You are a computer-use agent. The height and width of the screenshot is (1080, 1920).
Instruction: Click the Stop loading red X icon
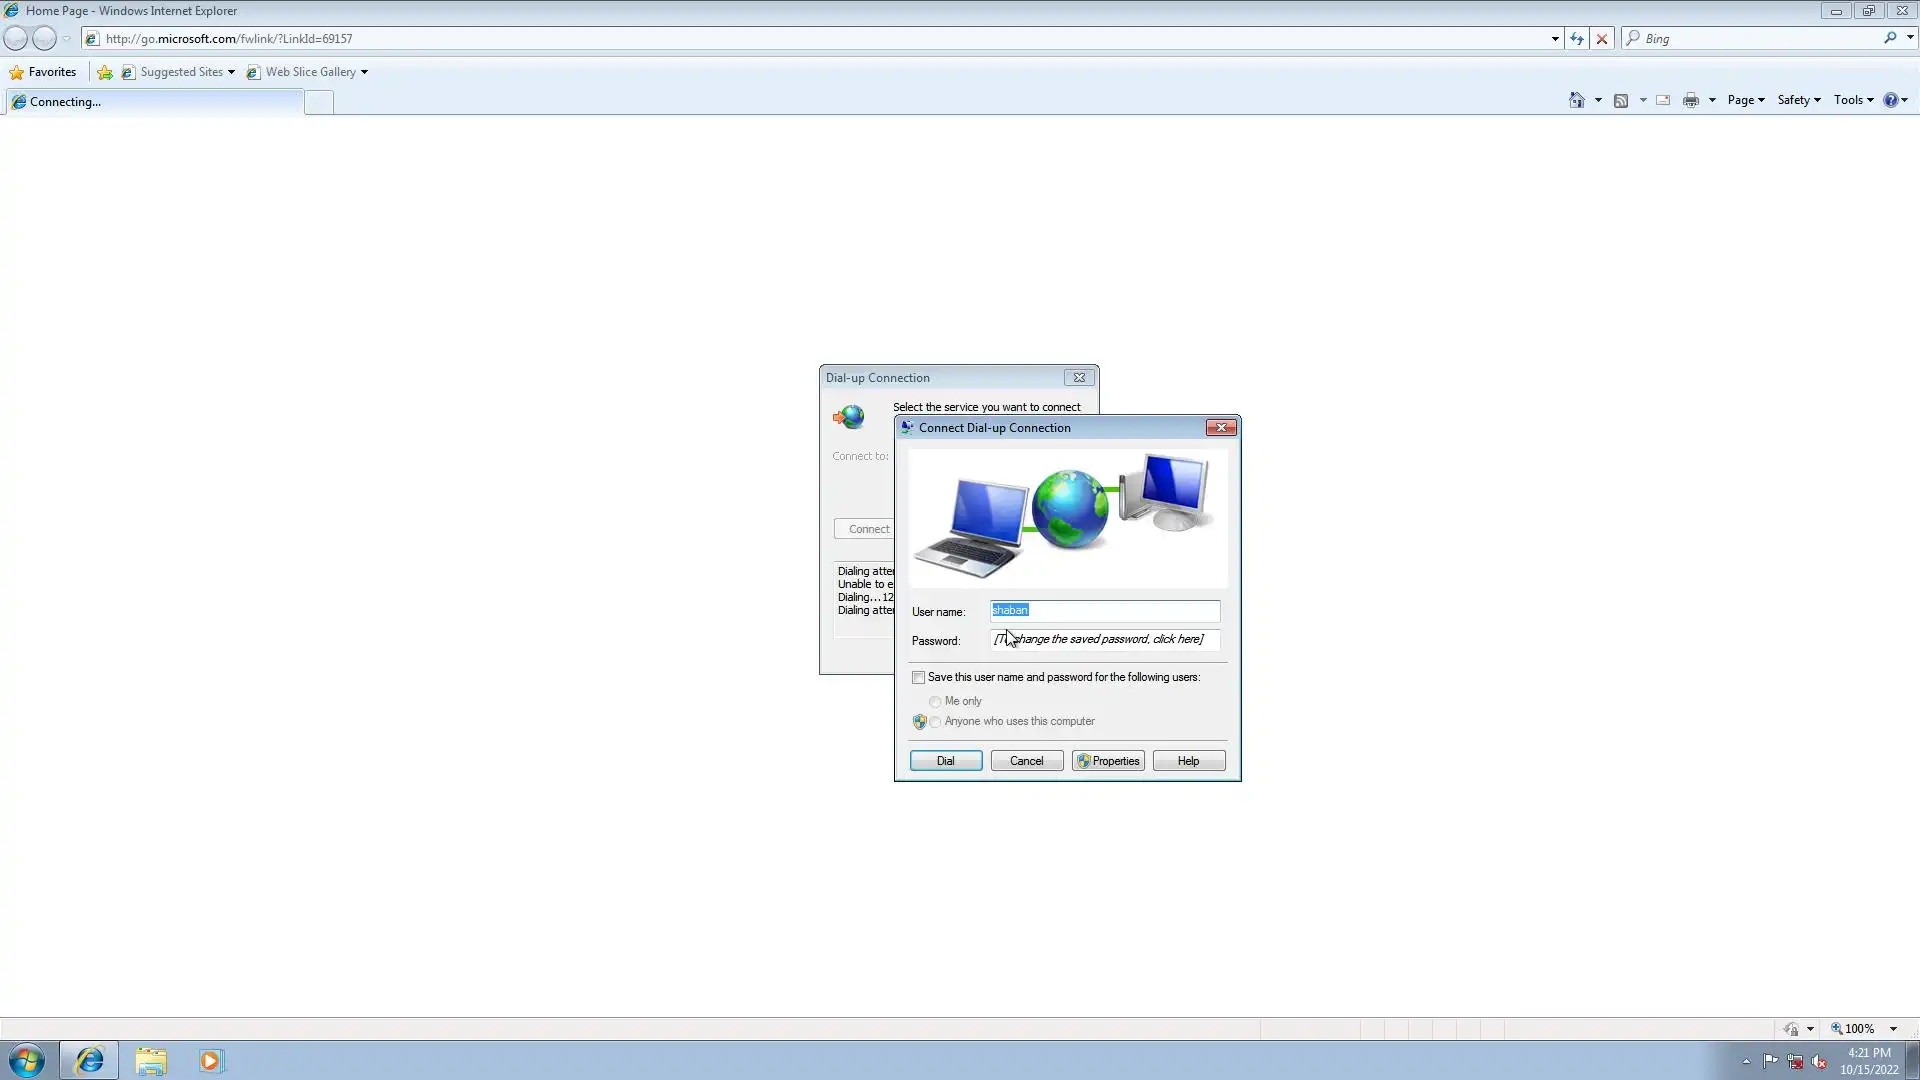1602,39
